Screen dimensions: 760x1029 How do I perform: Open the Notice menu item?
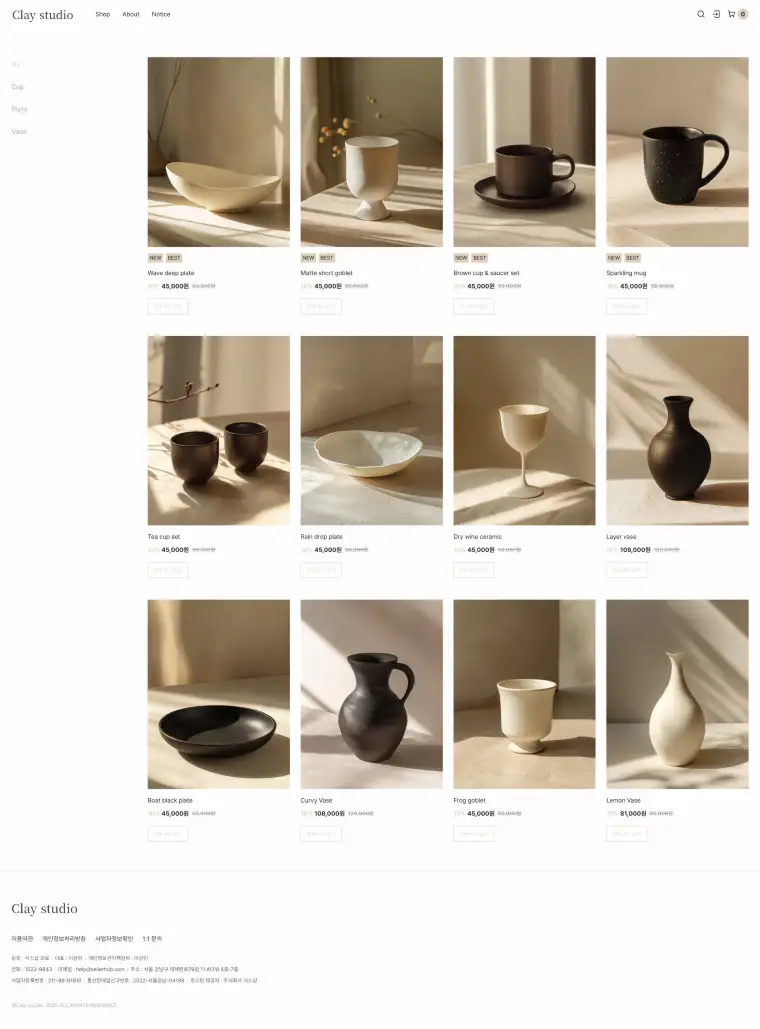(x=161, y=14)
